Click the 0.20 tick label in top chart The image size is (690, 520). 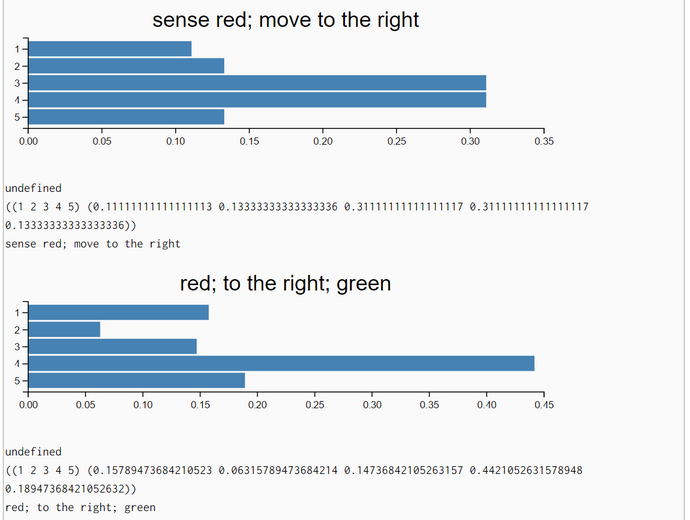pyautogui.click(x=323, y=141)
